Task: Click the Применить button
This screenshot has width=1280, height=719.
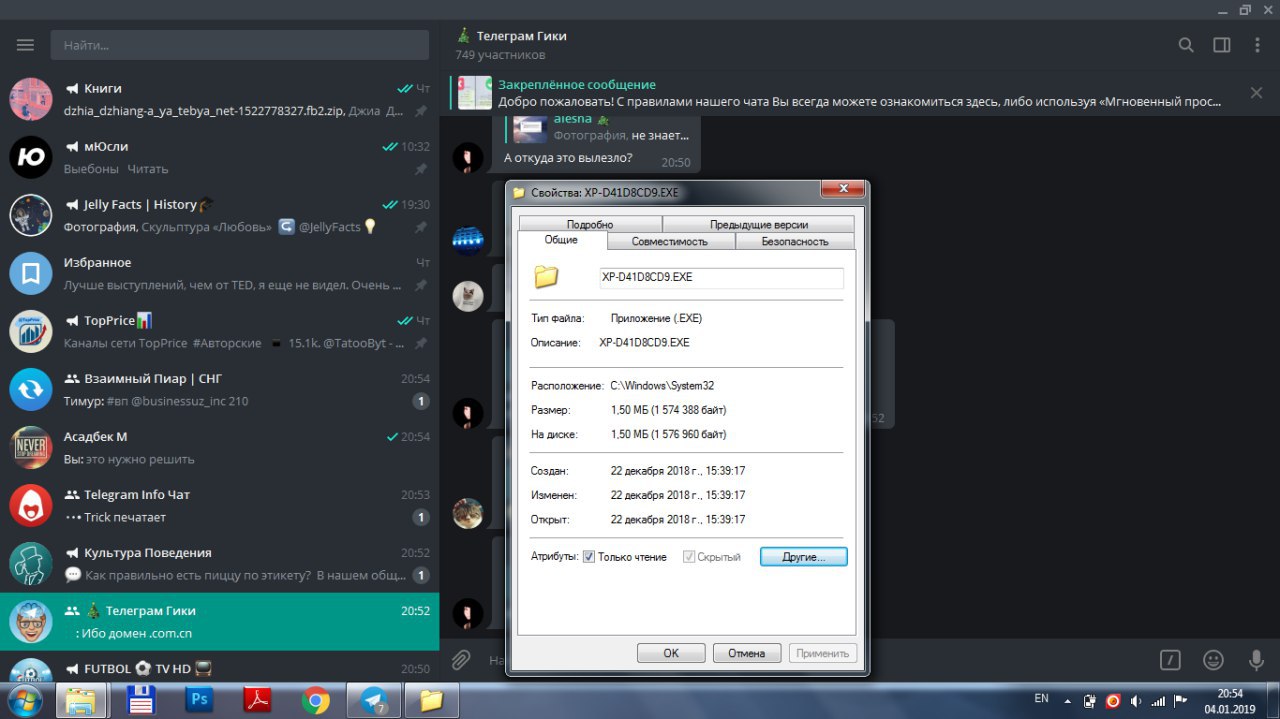Action: tap(823, 653)
